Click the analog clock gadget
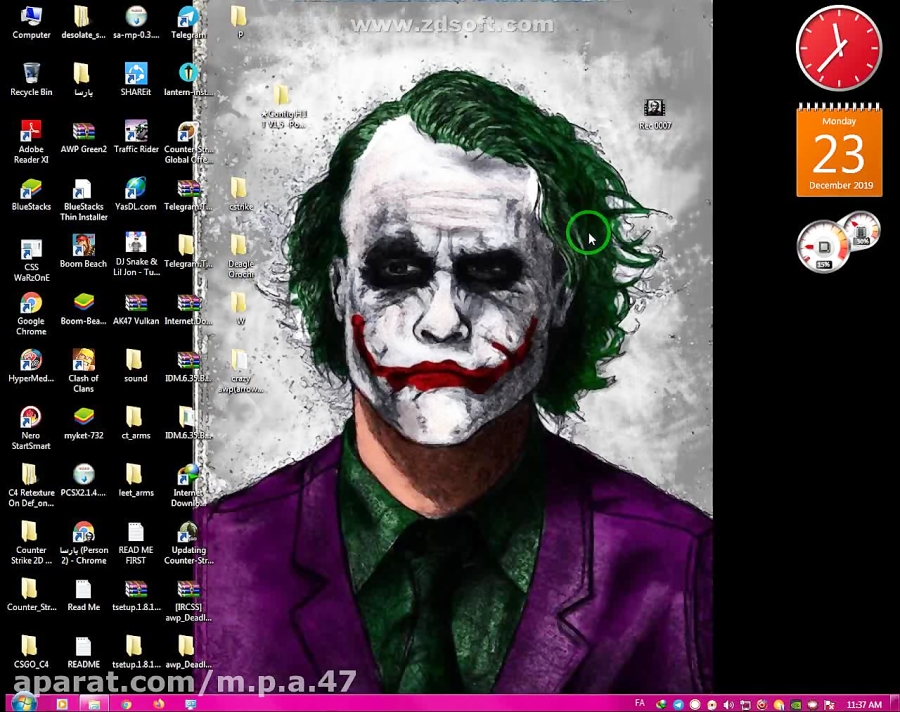900x712 pixels. click(x=839, y=48)
